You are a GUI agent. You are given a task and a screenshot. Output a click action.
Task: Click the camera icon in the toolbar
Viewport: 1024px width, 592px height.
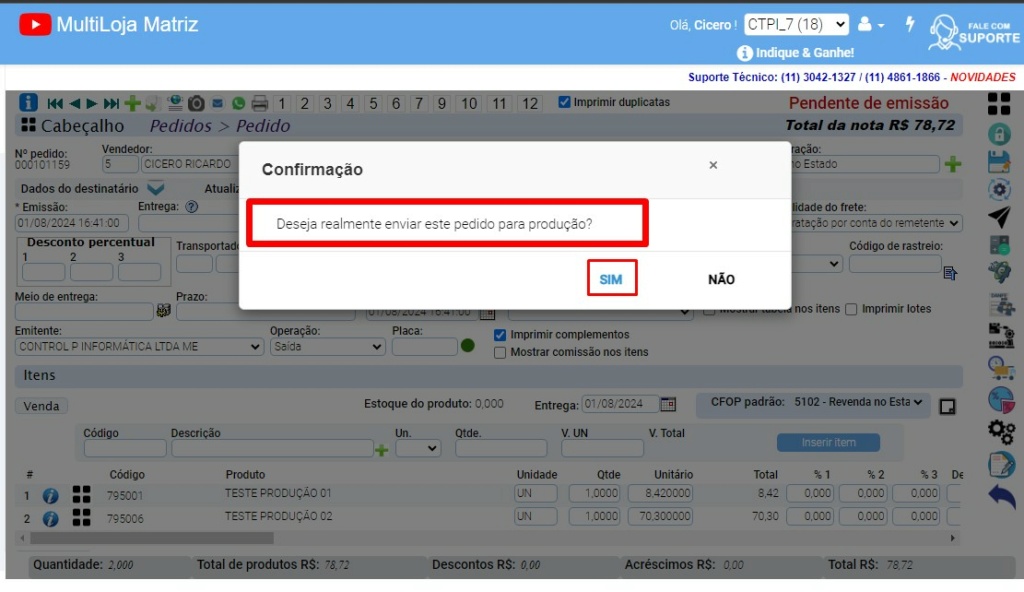tap(197, 102)
